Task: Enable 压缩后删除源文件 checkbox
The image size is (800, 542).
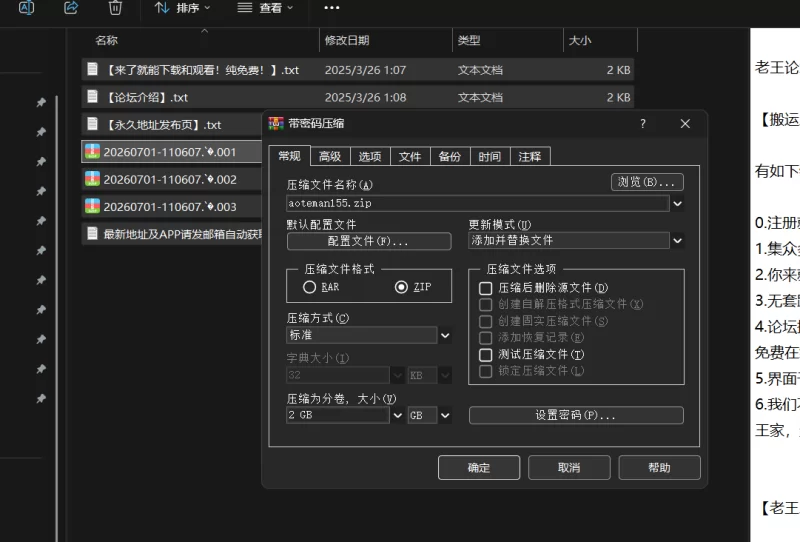Action: (x=485, y=288)
